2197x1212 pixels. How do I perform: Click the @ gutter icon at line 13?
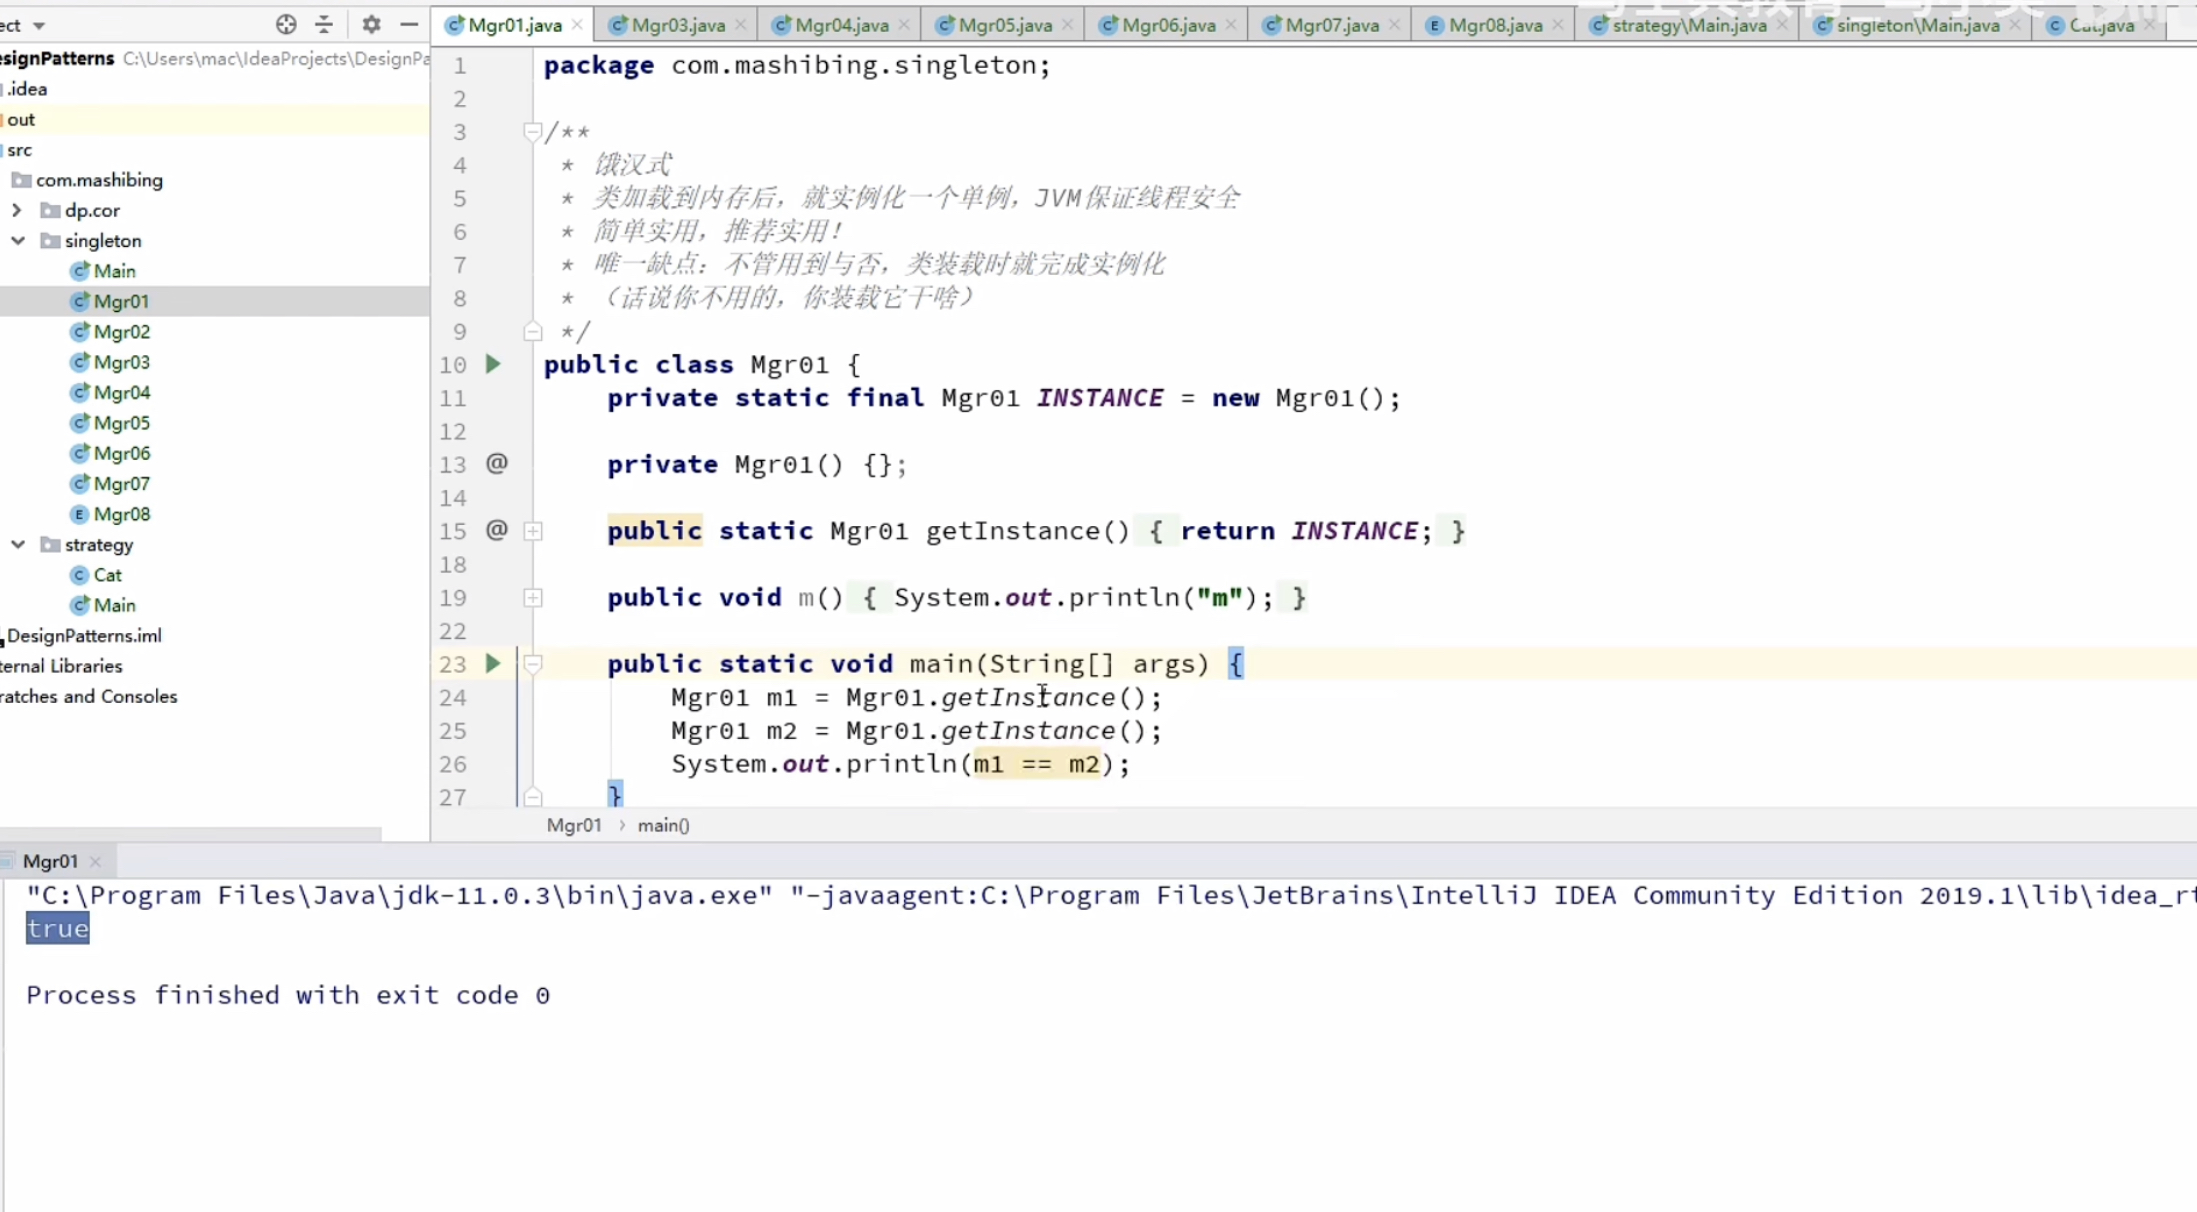[x=497, y=463]
